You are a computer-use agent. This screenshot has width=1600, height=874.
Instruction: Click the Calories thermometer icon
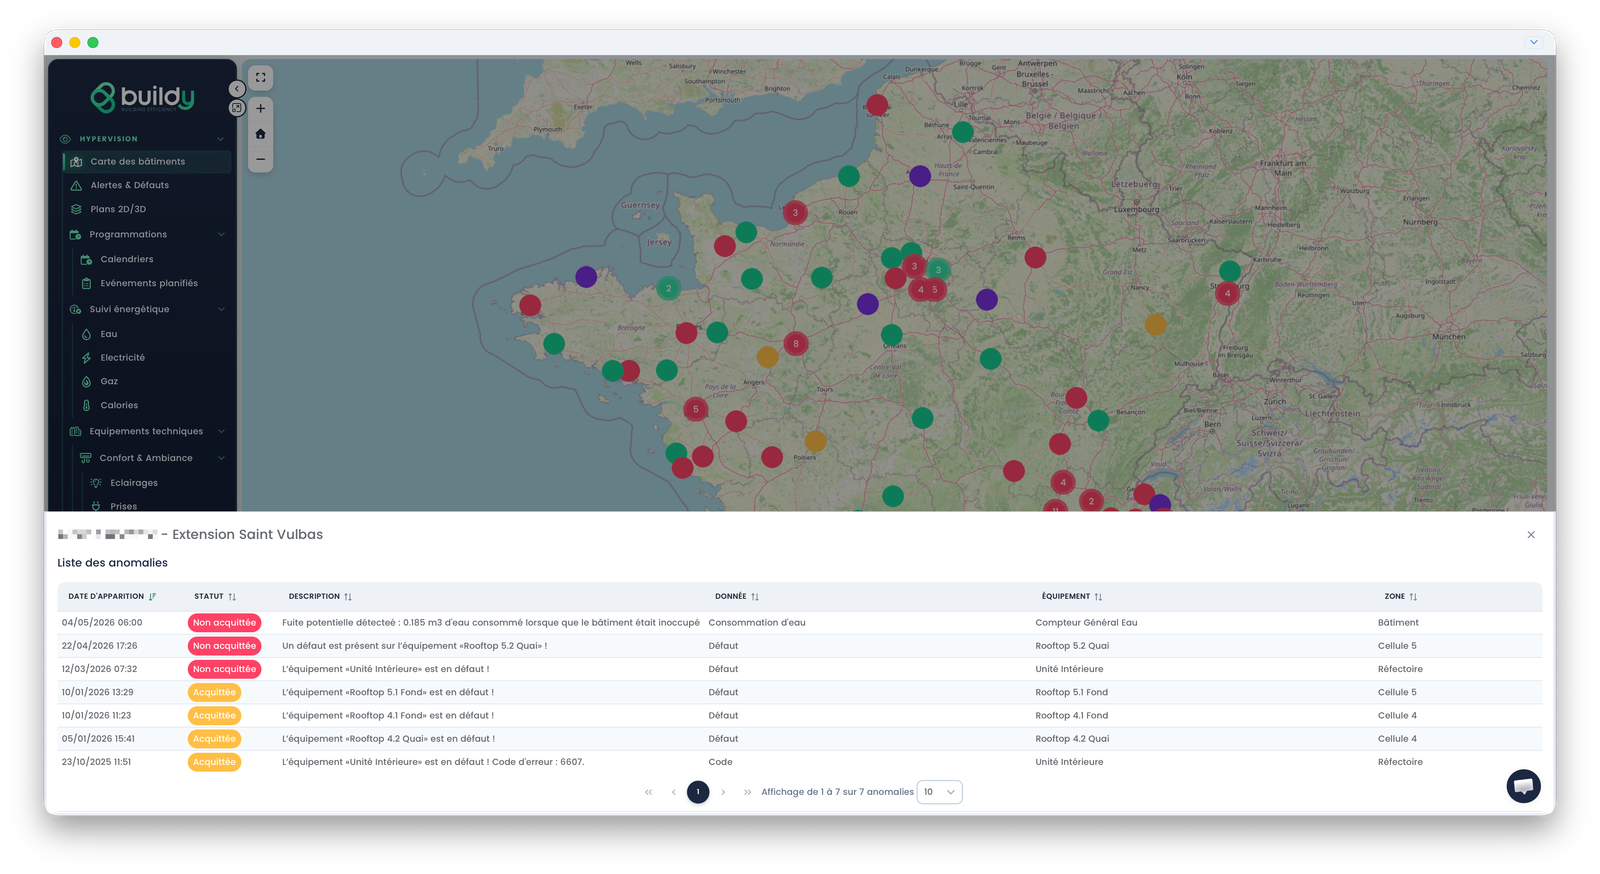tap(86, 405)
